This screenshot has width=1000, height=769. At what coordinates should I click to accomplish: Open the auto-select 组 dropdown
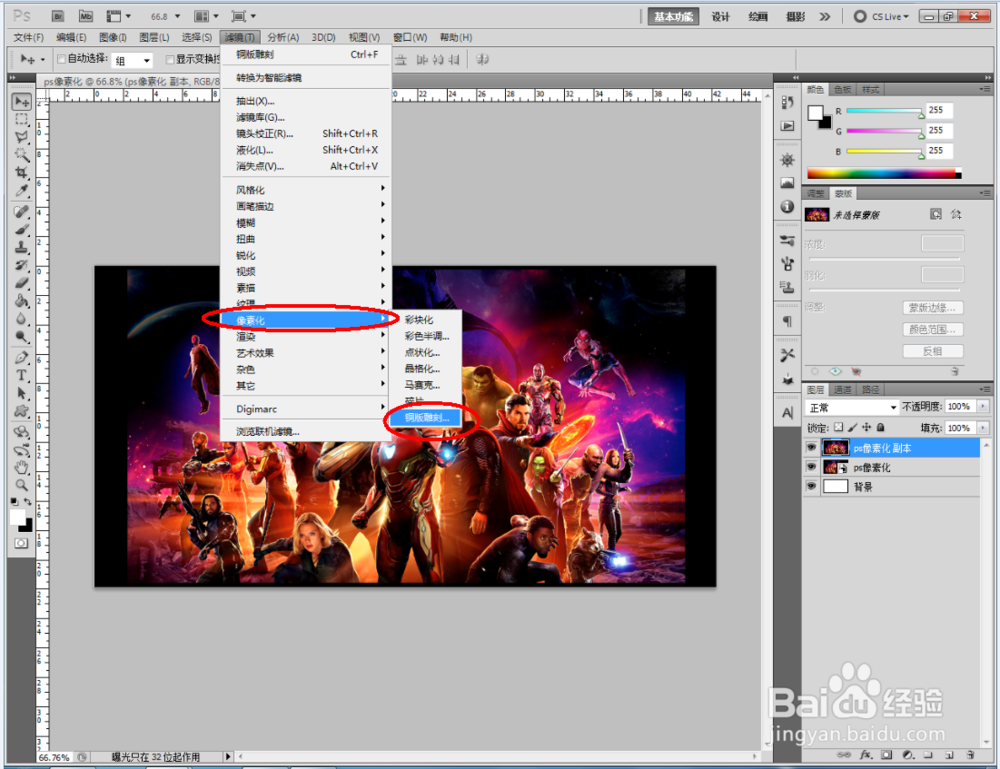[133, 61]
